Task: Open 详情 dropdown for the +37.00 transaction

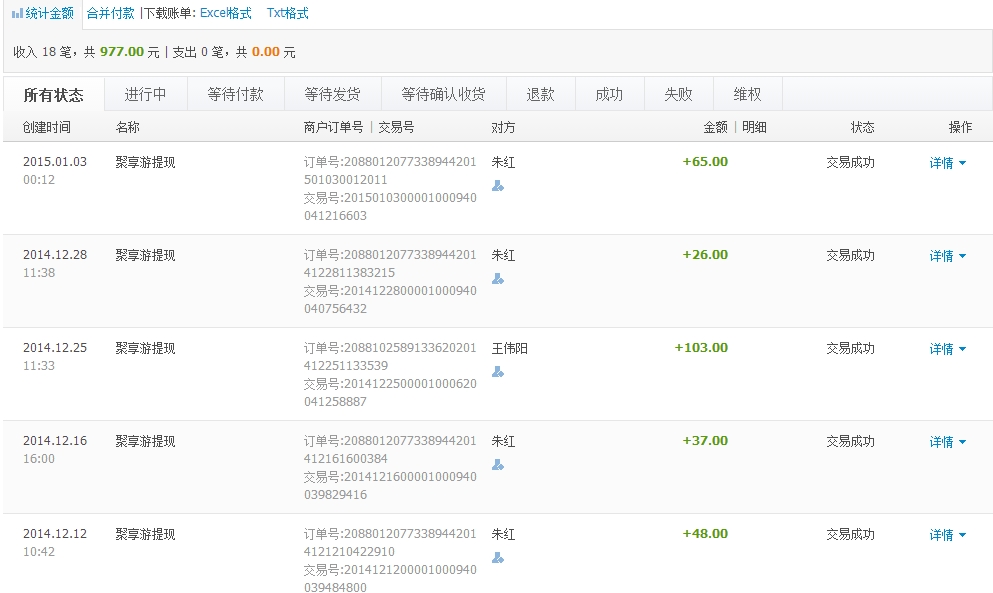Action: point(947,442)
